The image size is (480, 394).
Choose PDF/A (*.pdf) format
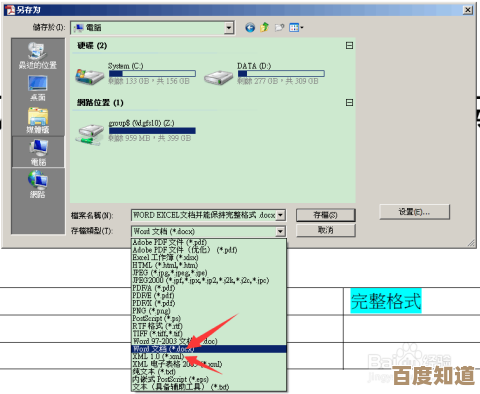tap(209, 288)
